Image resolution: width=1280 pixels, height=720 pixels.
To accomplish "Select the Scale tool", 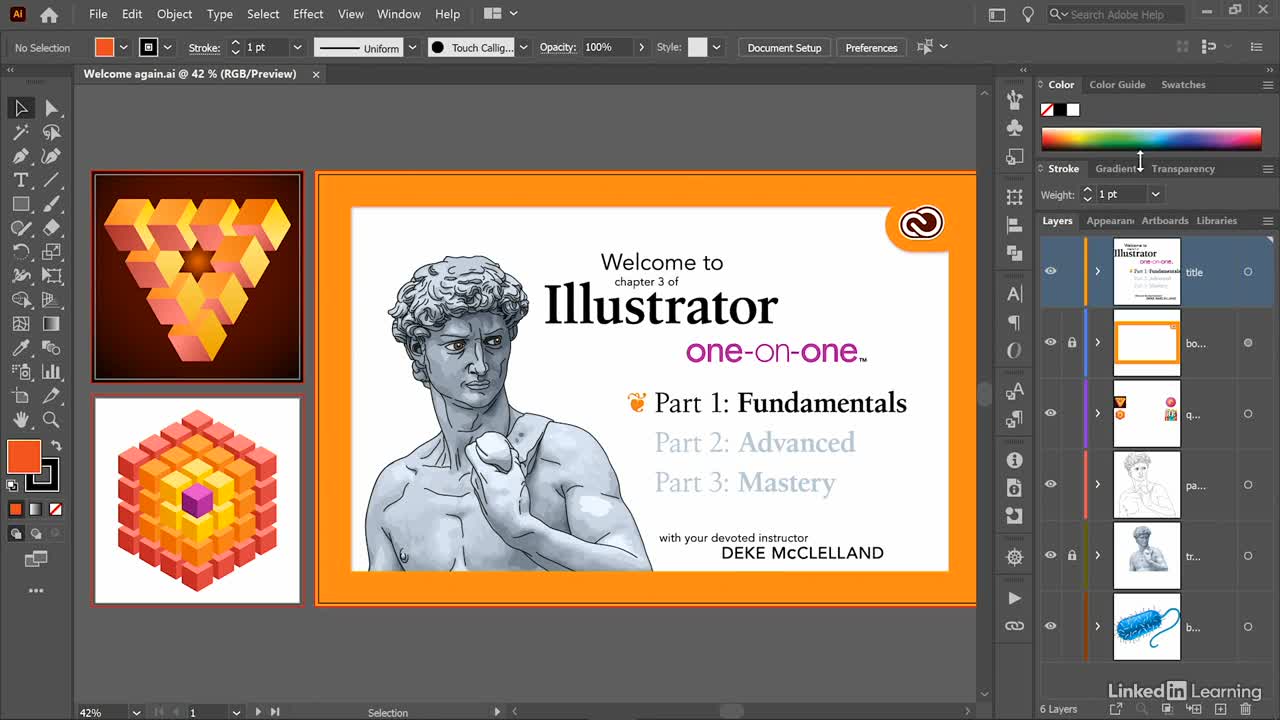I will 51,252.
